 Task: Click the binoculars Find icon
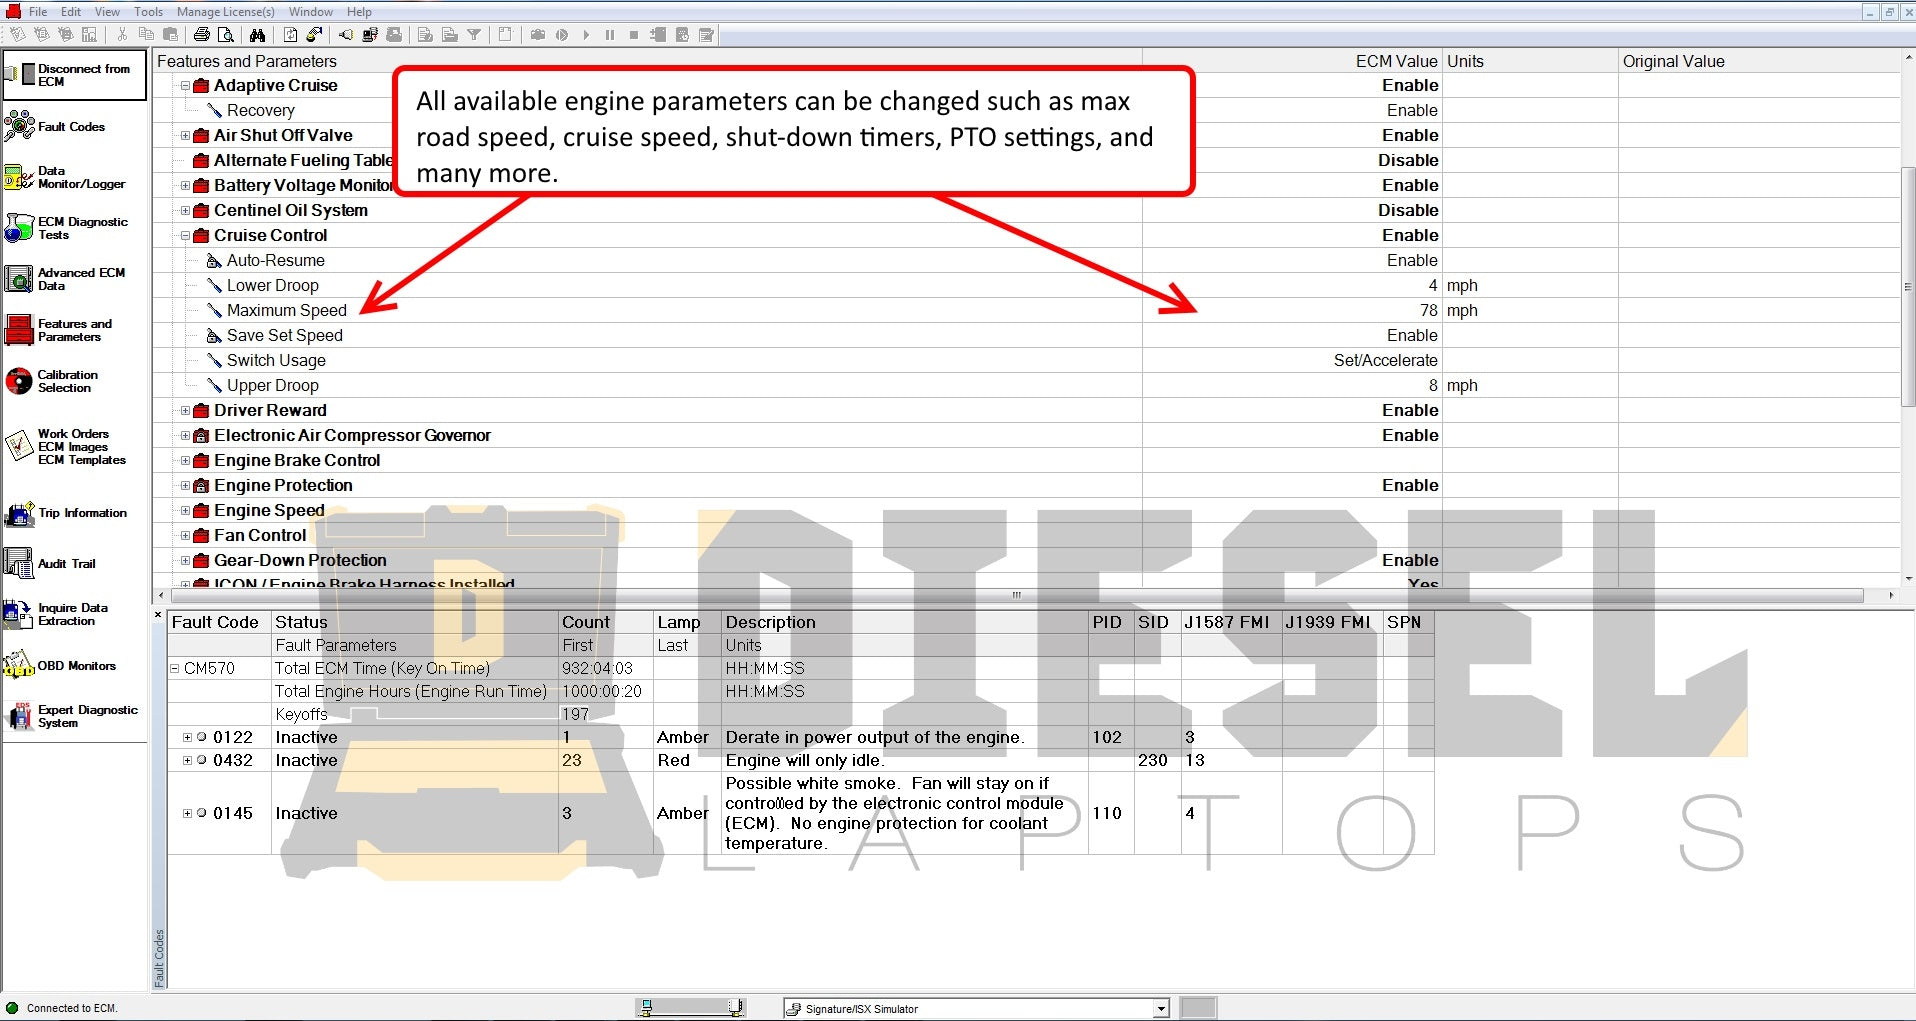(x=257, y=35)
